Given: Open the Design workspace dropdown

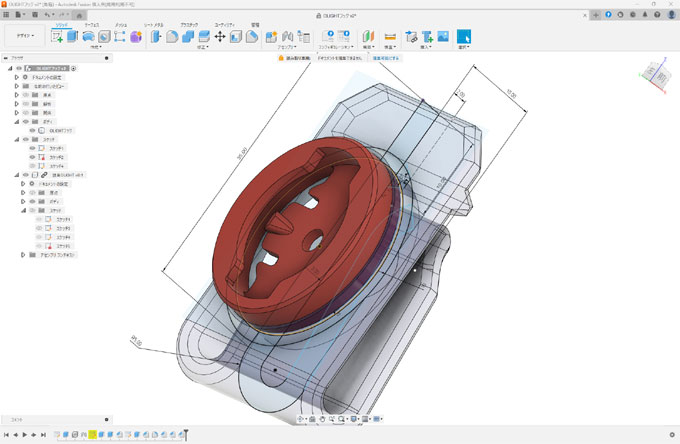Looking at the screenshot, I should (23, 36).
